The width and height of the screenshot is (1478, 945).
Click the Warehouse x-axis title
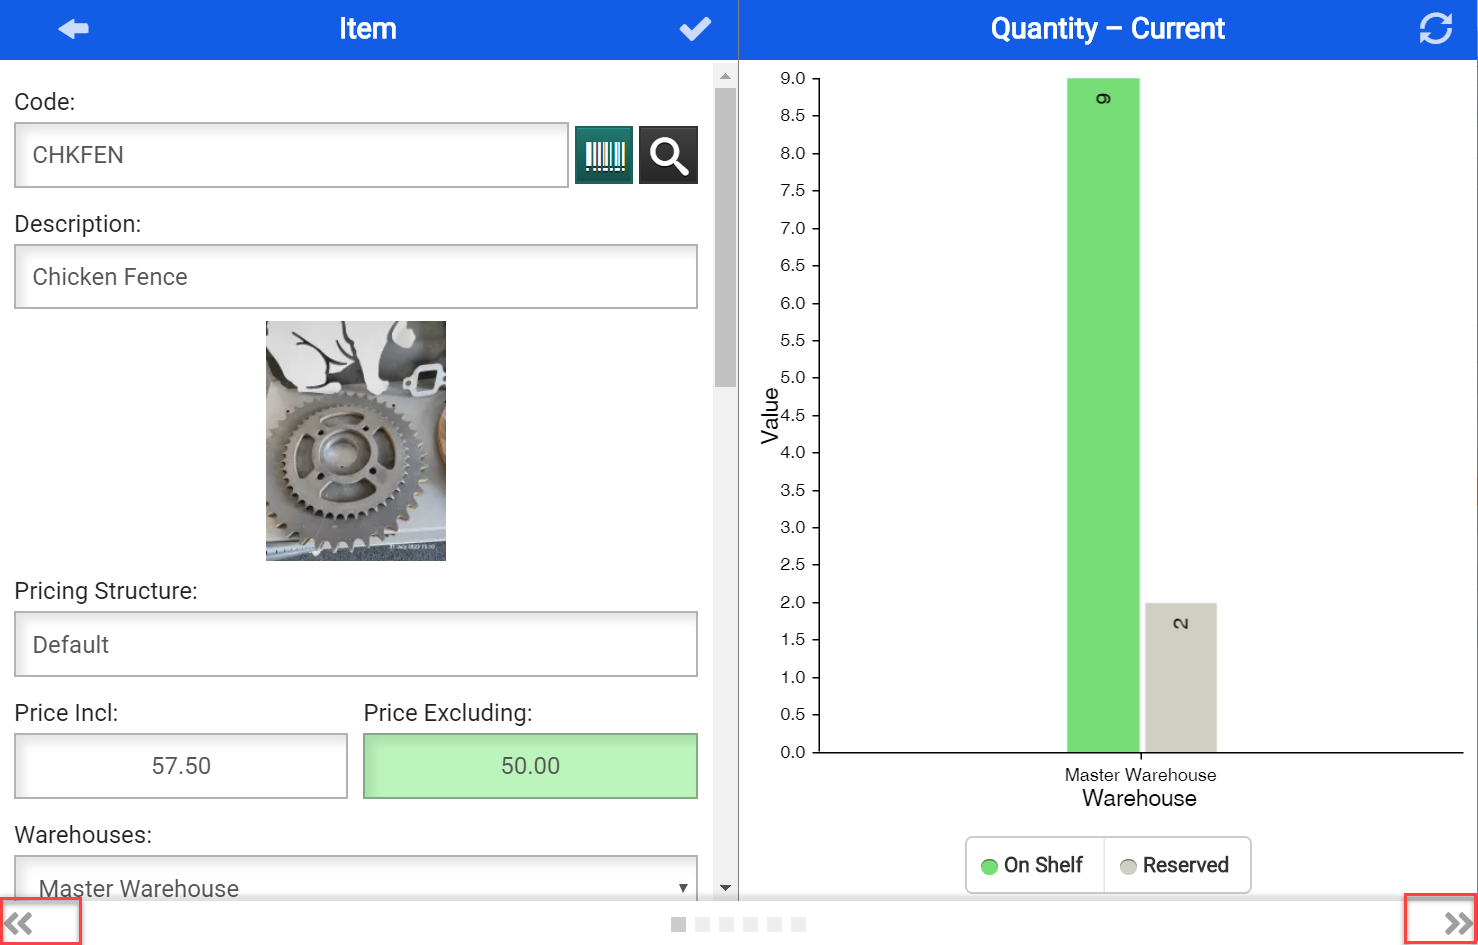pyautogui.click(x=1139, y=798)
